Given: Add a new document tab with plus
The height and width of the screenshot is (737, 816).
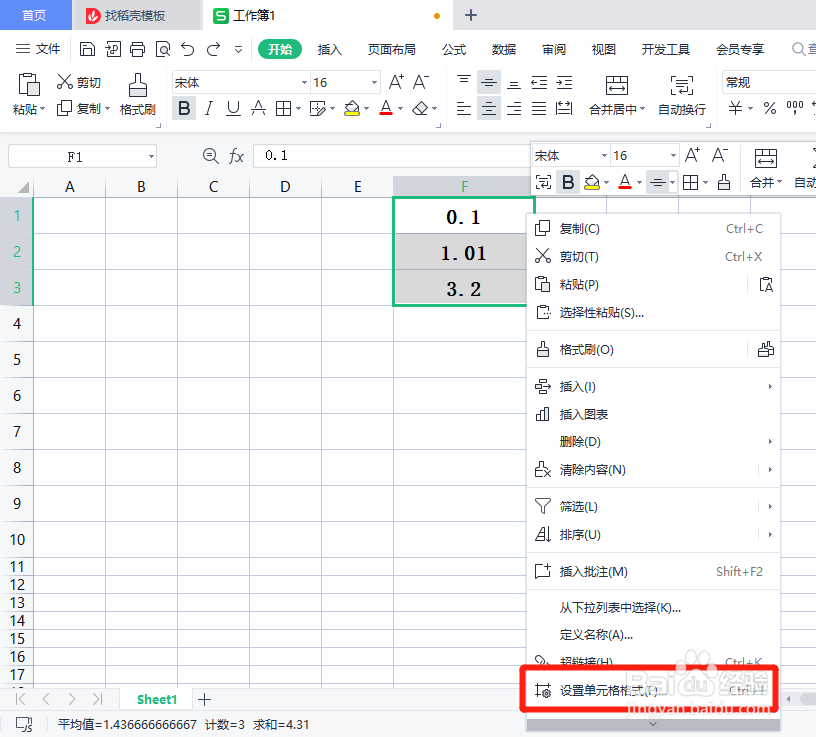Looking at the screenshot, I should click(x=470, y=16).
